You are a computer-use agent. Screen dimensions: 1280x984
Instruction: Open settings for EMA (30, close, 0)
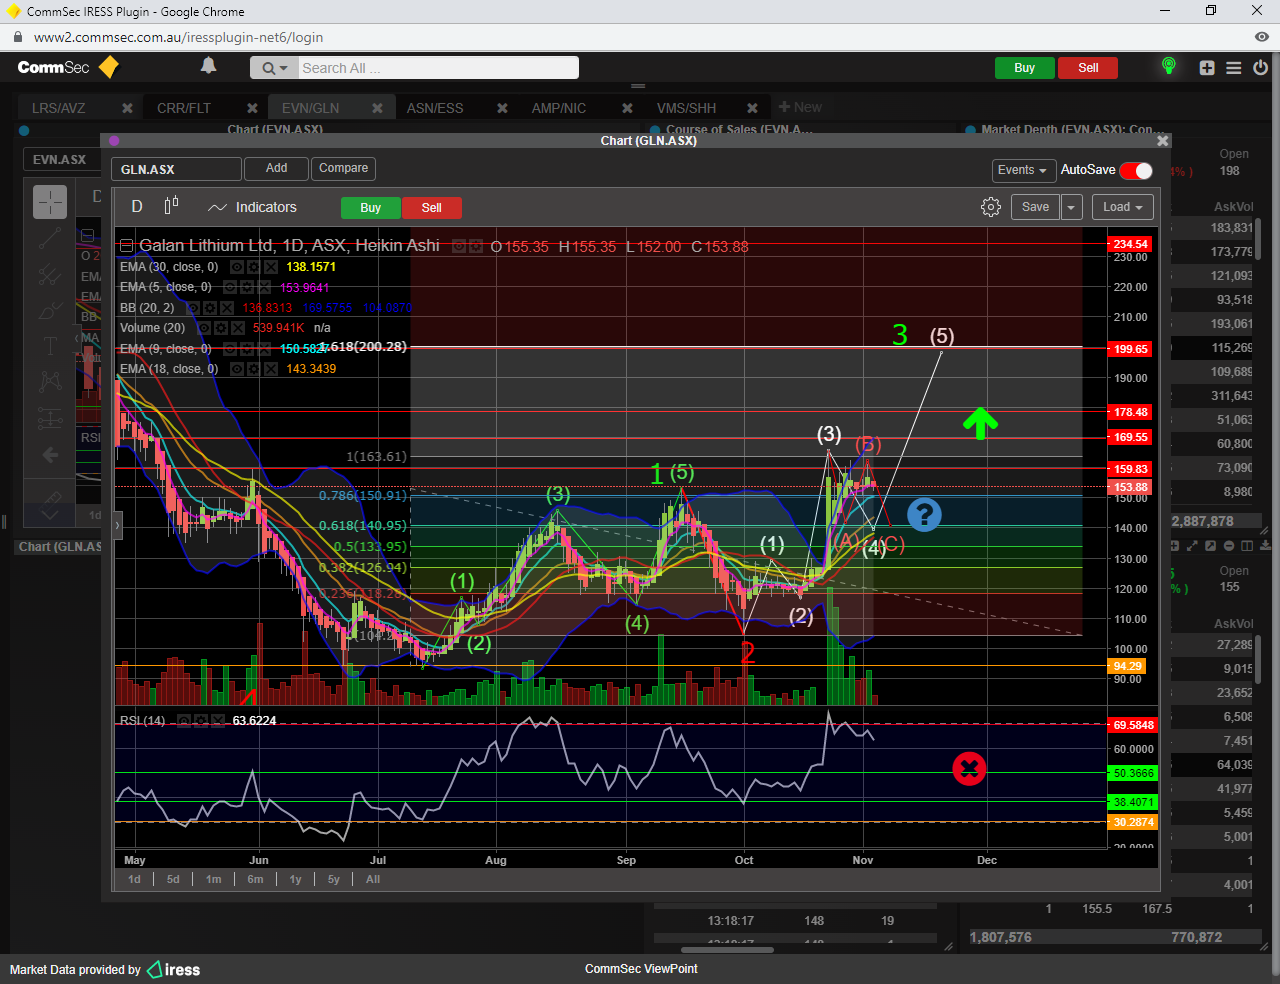[x=254, y=267]
